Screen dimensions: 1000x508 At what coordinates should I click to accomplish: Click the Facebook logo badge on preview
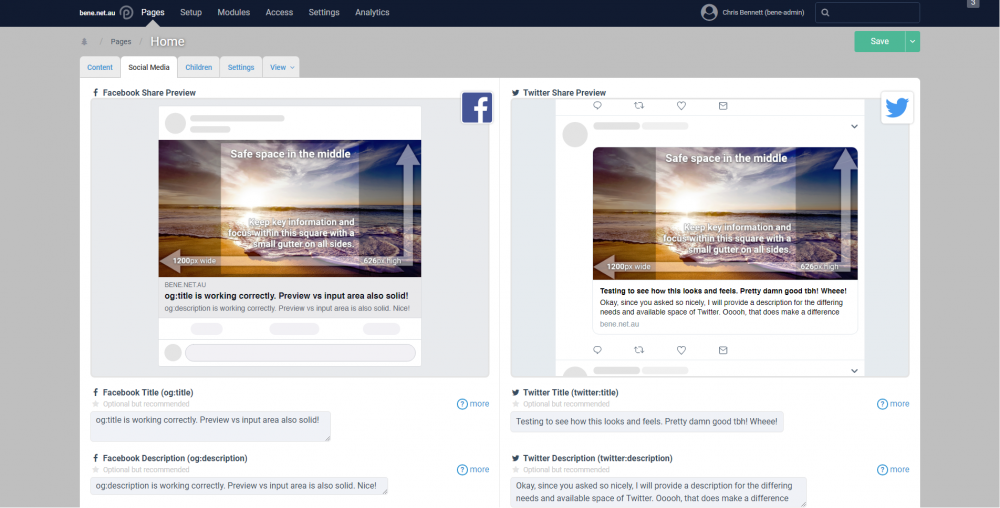[477, 108]
